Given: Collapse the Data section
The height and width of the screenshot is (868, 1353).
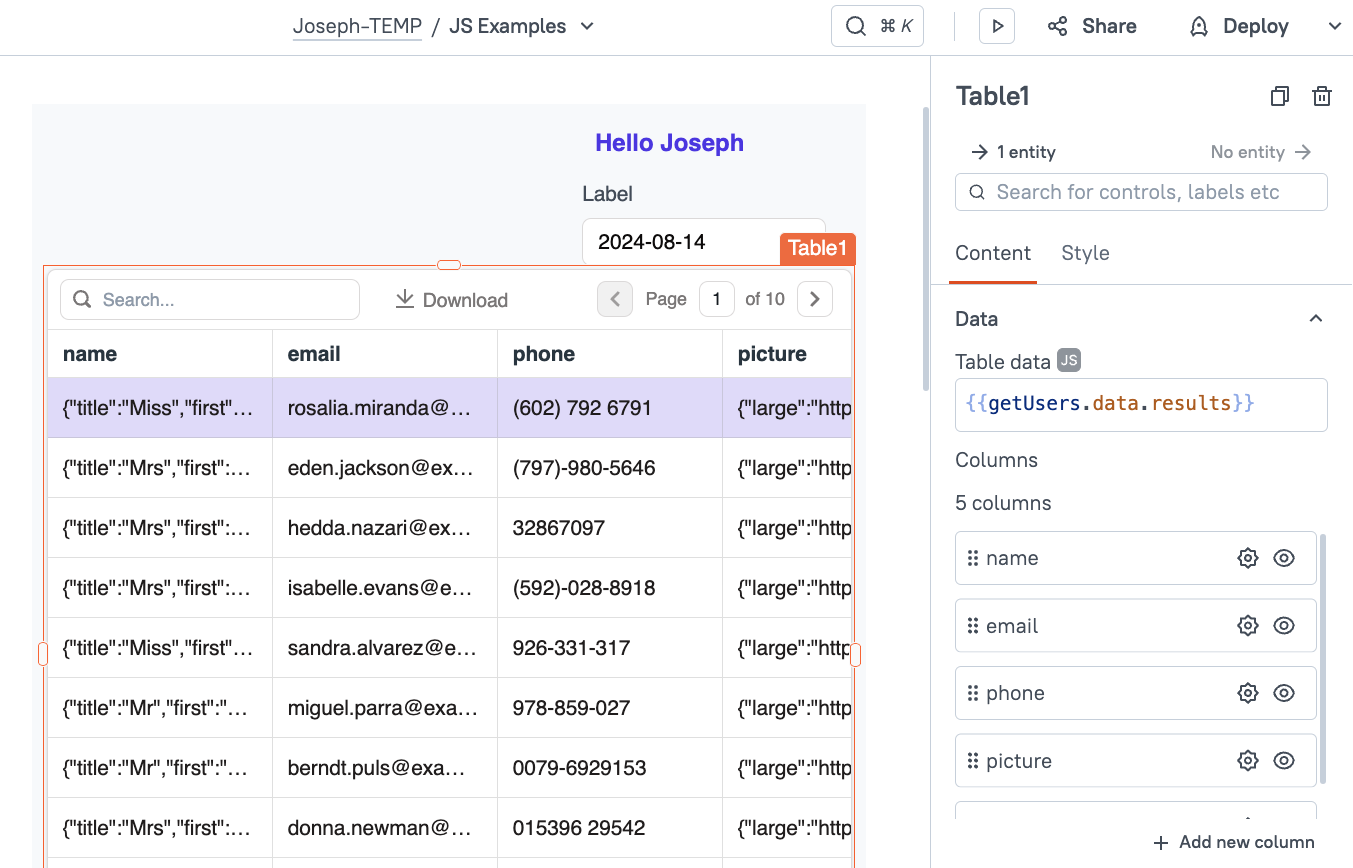Looking at the screenshot, I should (1315, 318).
